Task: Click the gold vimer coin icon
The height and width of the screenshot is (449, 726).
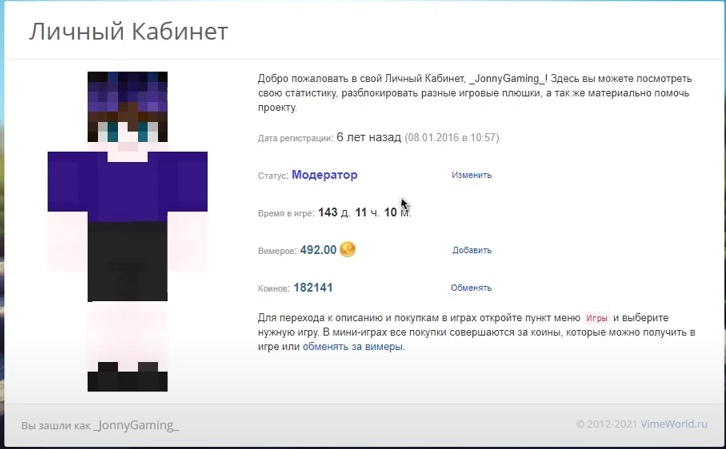Action: [x=348, y=250]
